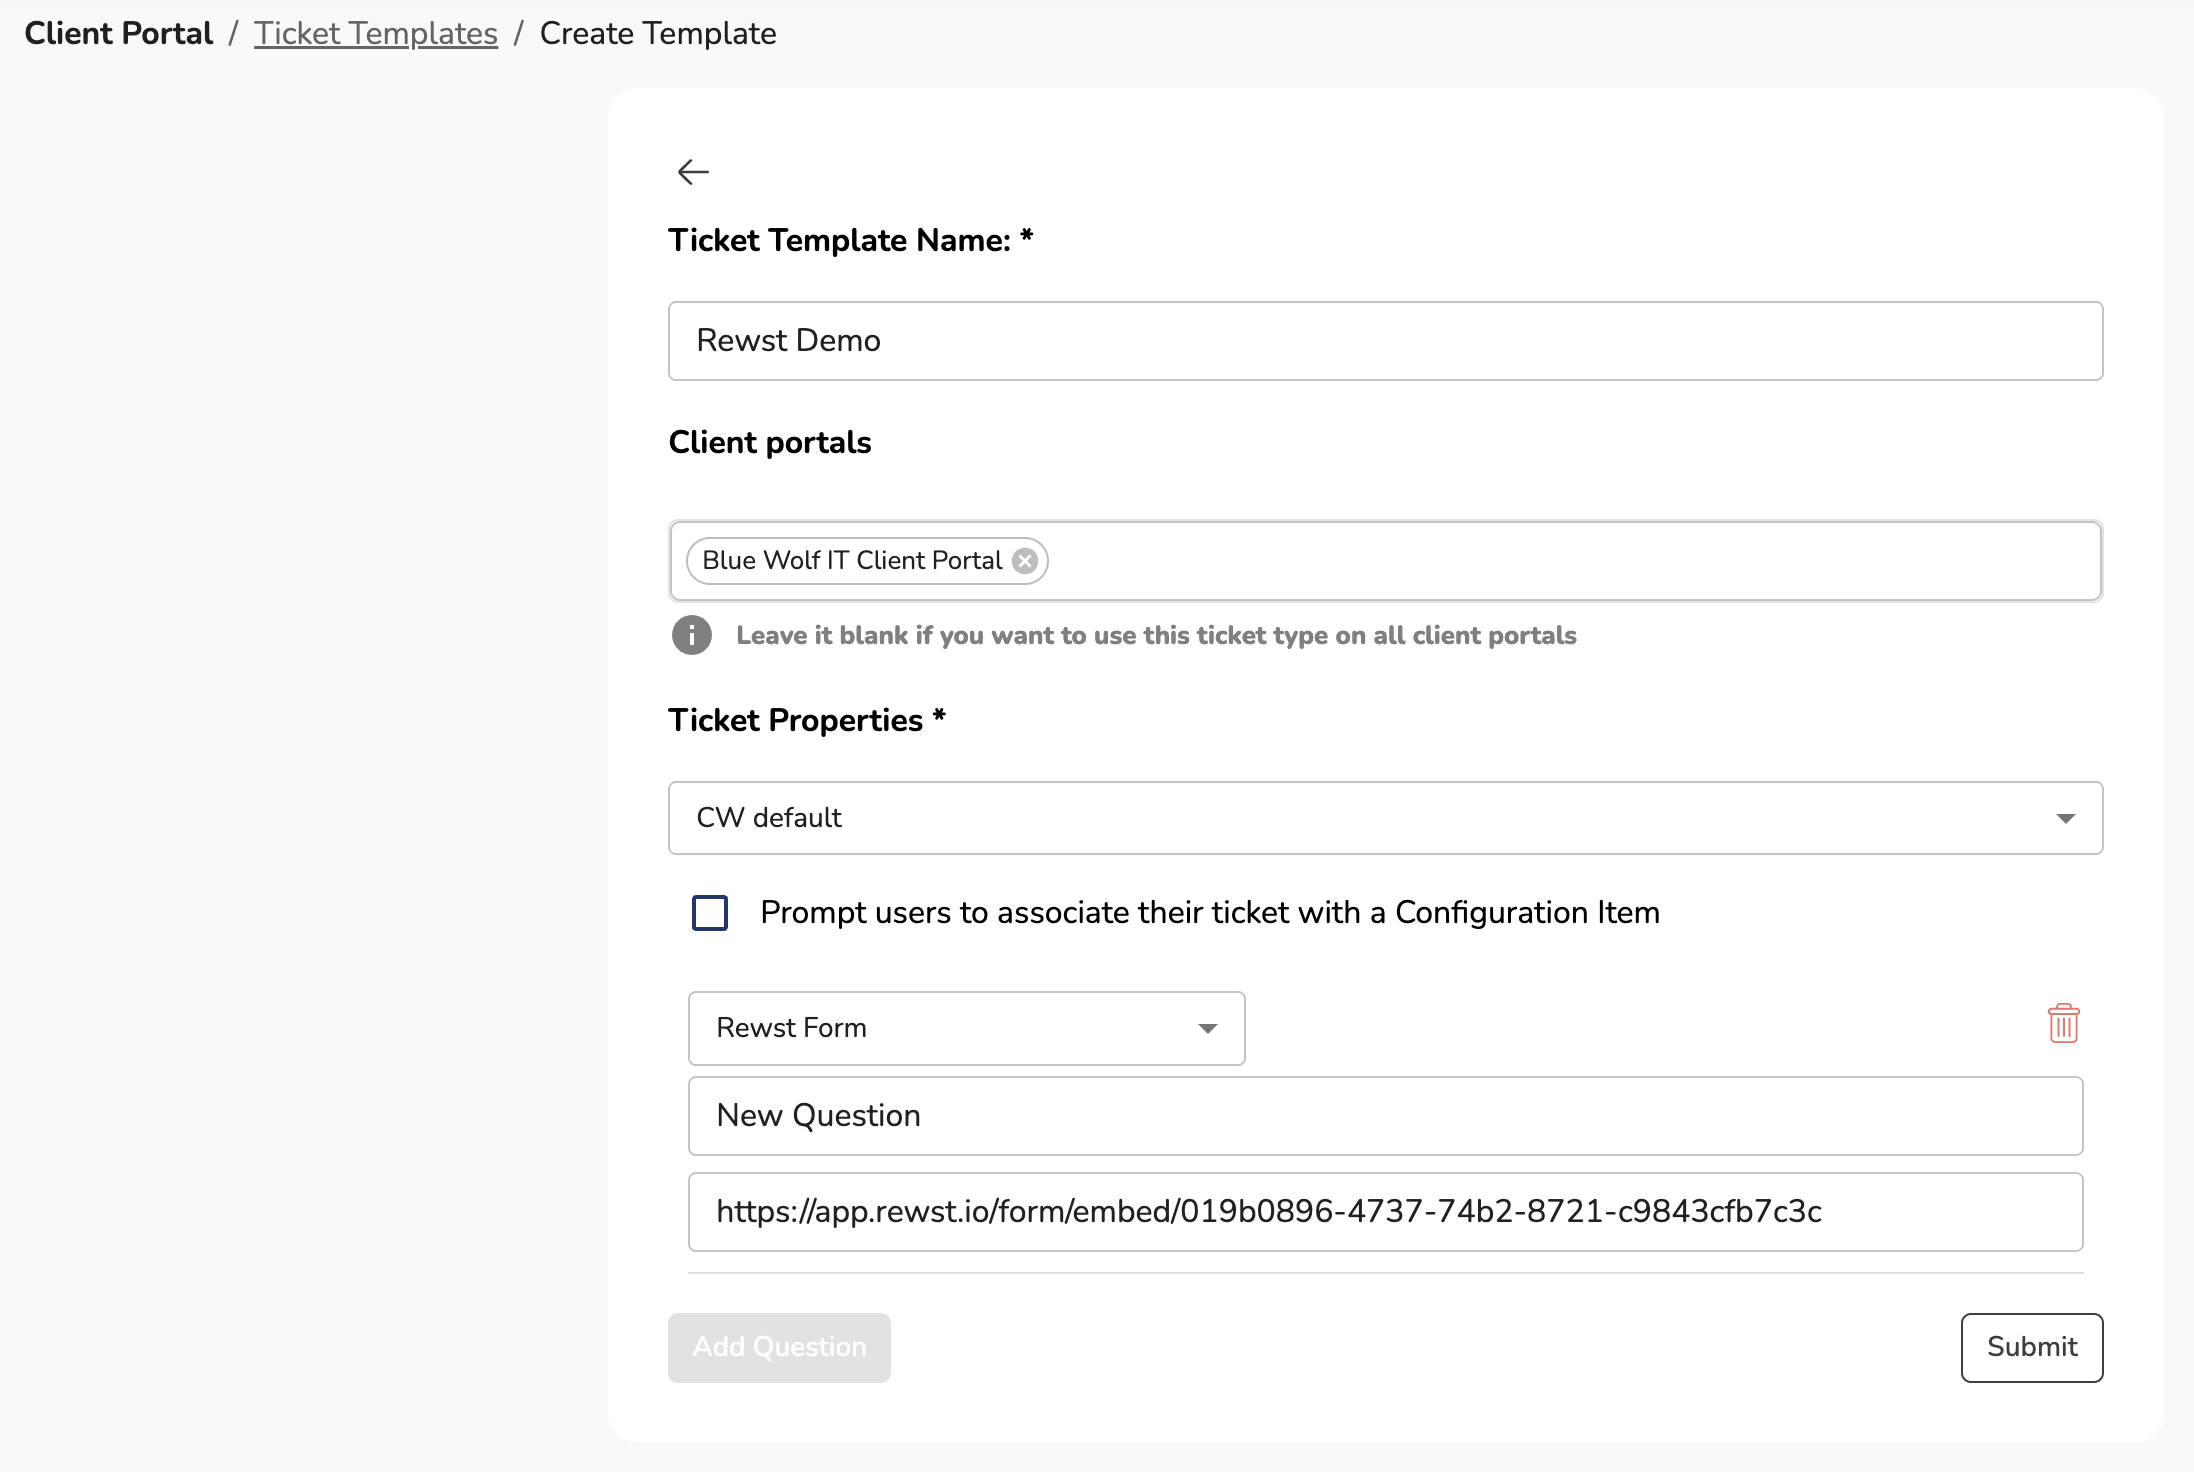Focus the Ticket Template Name field
The image size is (2194, 1472).
point(1384,341)
